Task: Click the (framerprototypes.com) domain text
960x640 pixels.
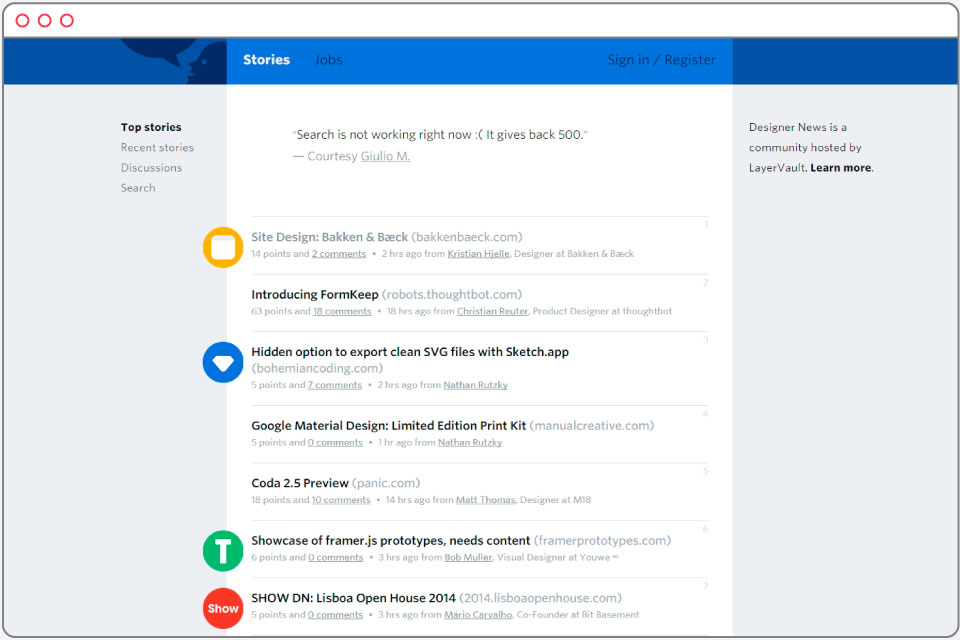Action: point(602,541)
